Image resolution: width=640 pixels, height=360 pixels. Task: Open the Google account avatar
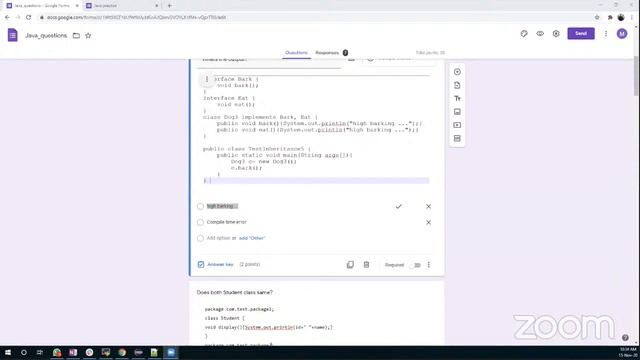(622, 34)
